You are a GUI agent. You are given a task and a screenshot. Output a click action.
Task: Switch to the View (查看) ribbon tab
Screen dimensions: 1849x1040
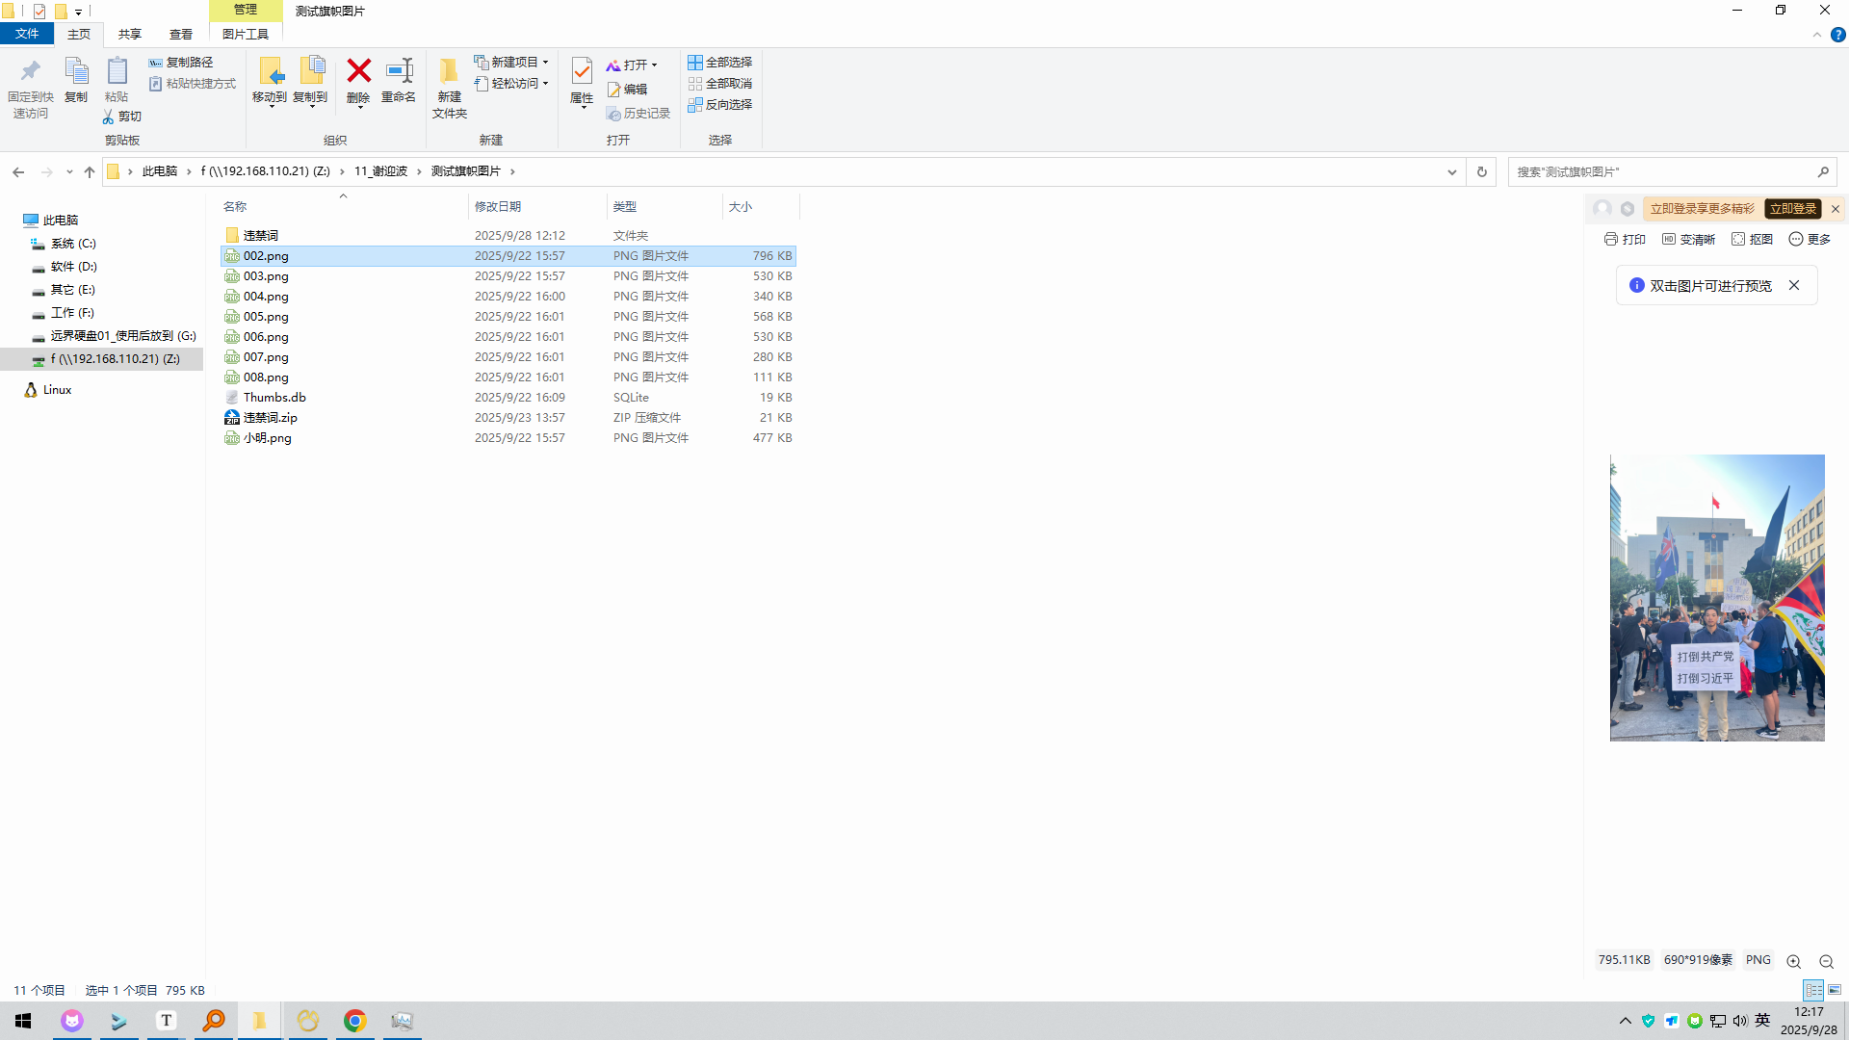pos(180,34)
